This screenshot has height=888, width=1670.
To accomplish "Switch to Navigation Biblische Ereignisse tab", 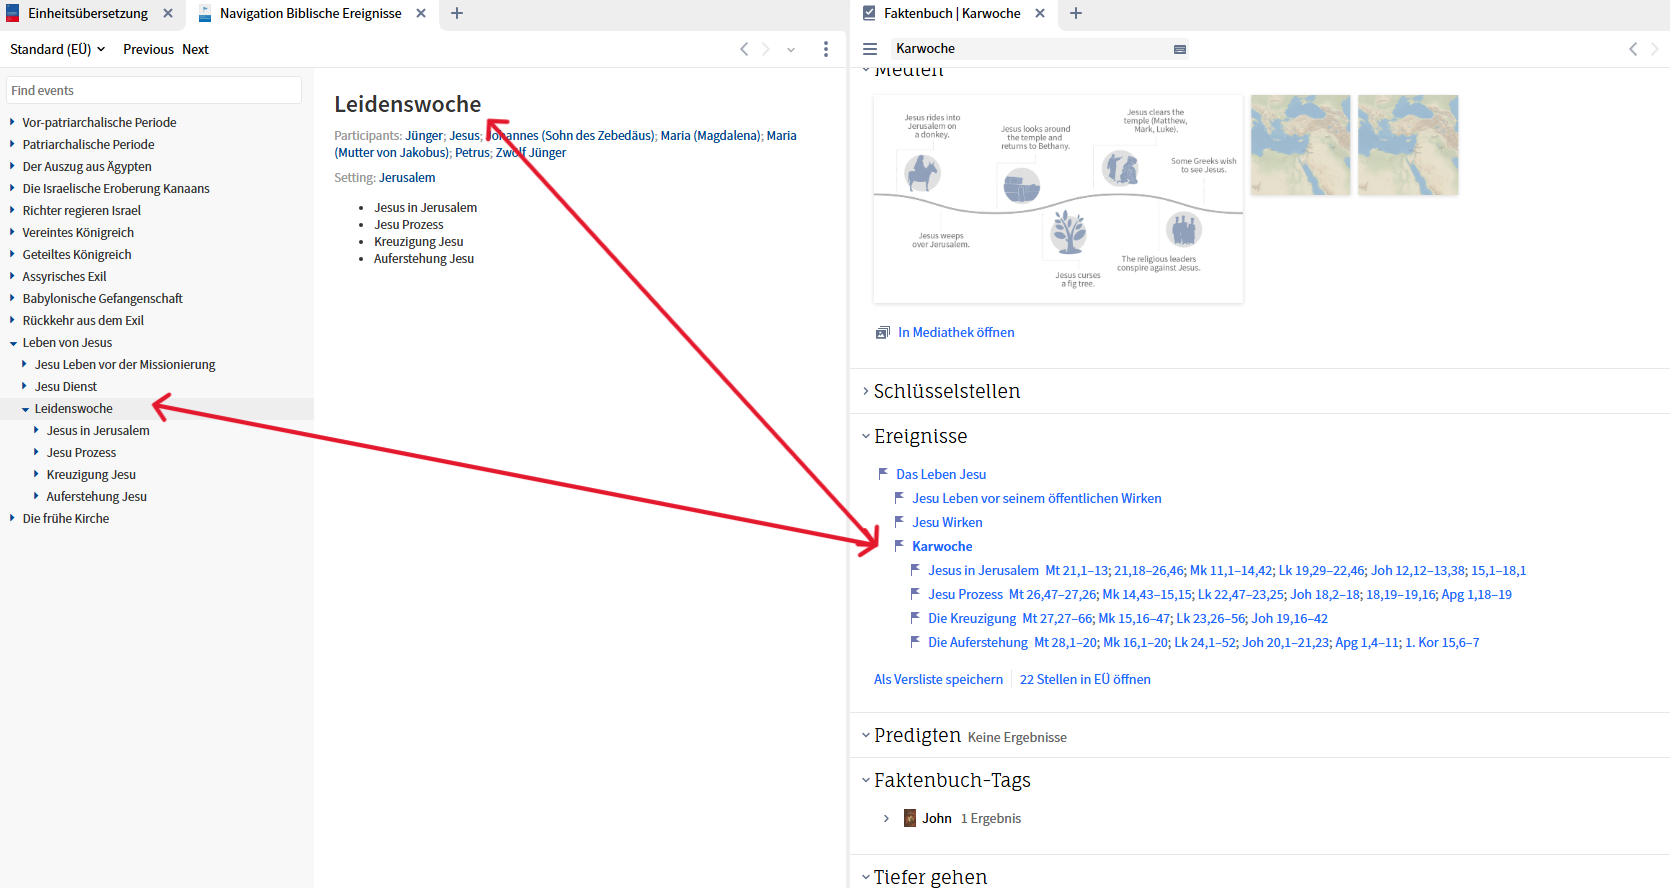I will click(310, 13).
